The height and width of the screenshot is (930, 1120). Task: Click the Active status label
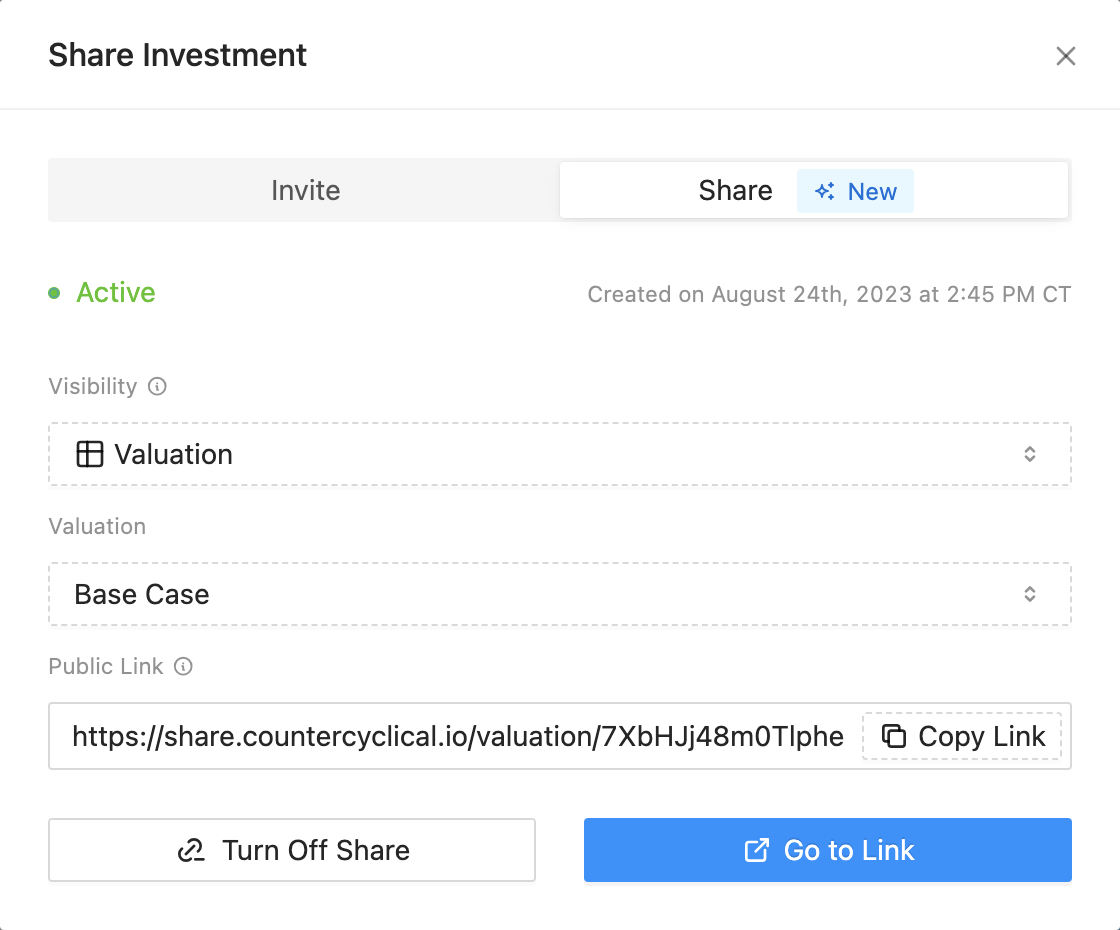point(116,293)
